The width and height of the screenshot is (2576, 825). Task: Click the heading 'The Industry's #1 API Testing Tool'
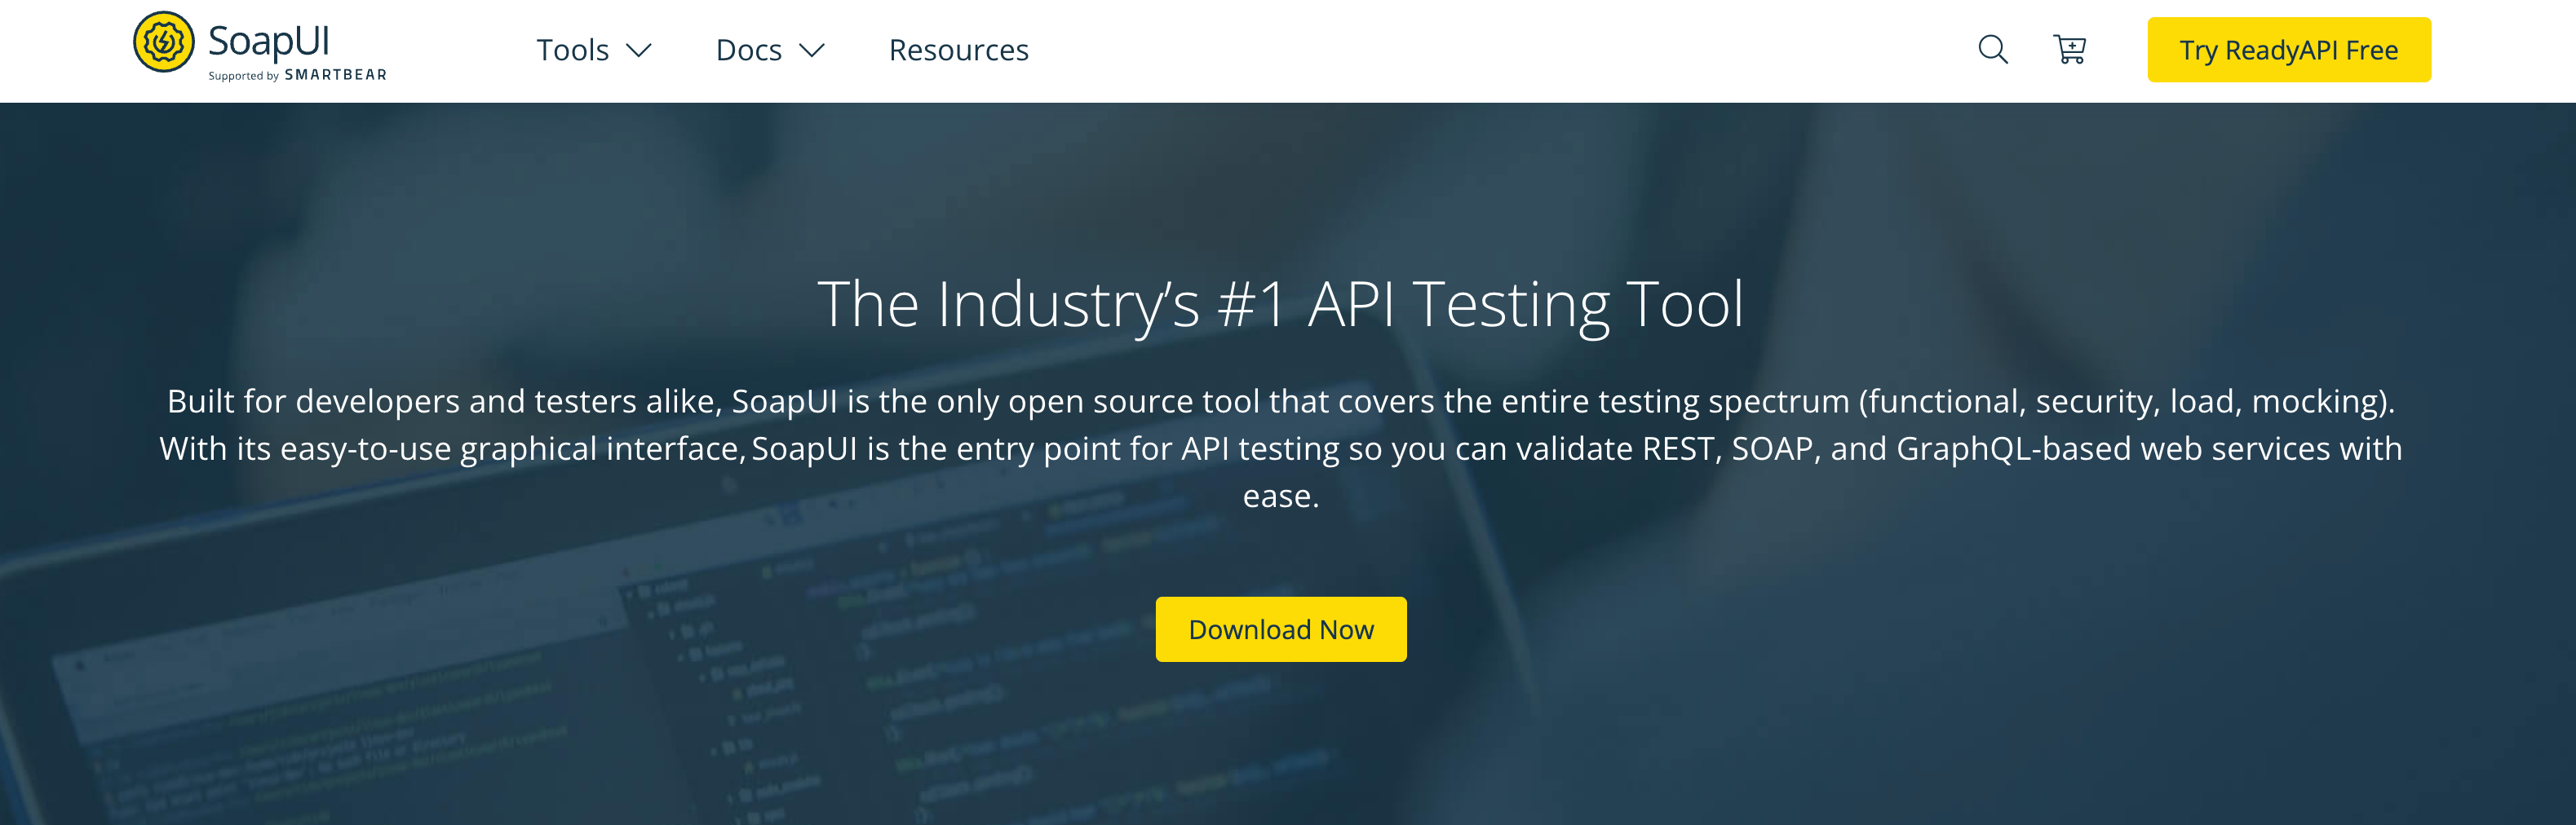[x=1280, y=304]
